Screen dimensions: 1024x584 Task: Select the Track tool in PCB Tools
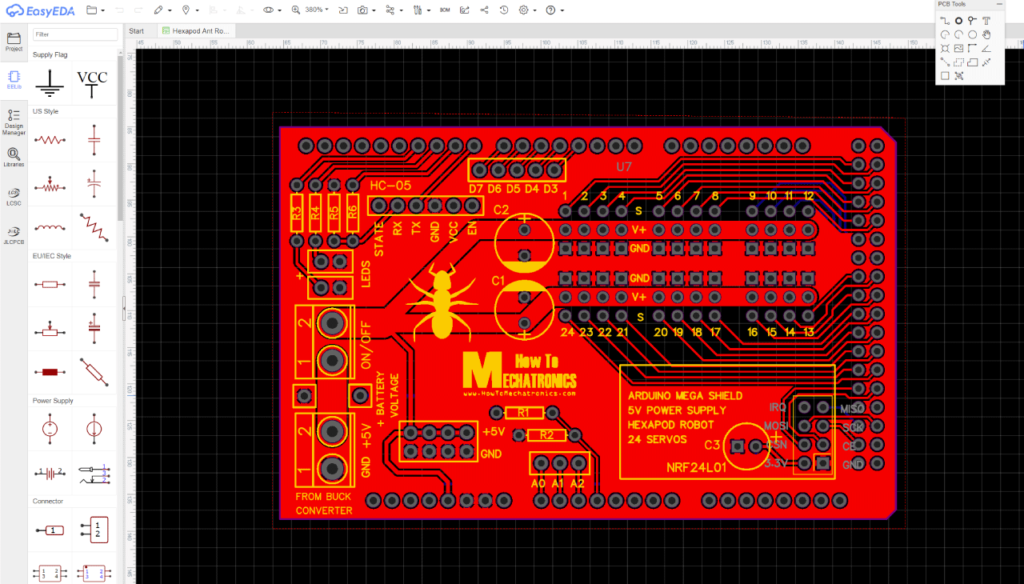944,20
